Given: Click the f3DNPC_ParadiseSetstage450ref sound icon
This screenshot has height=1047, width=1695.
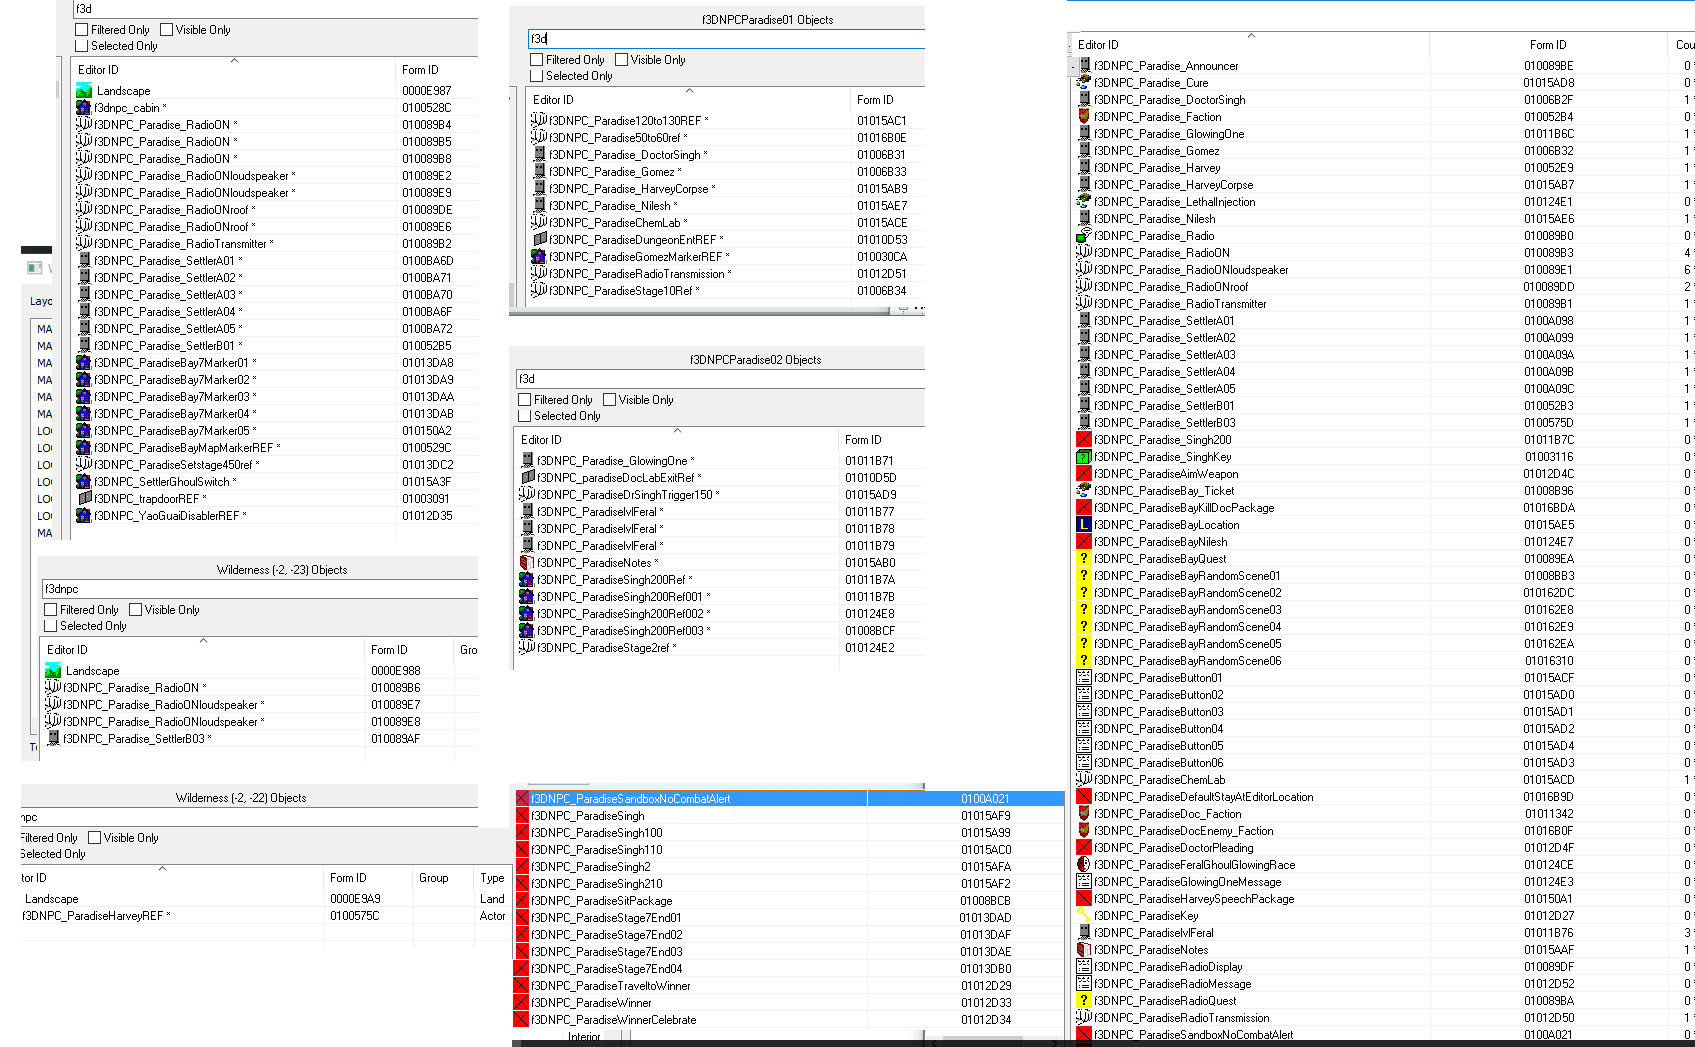Looking at the screenshot, I should (x=84, y=465).
